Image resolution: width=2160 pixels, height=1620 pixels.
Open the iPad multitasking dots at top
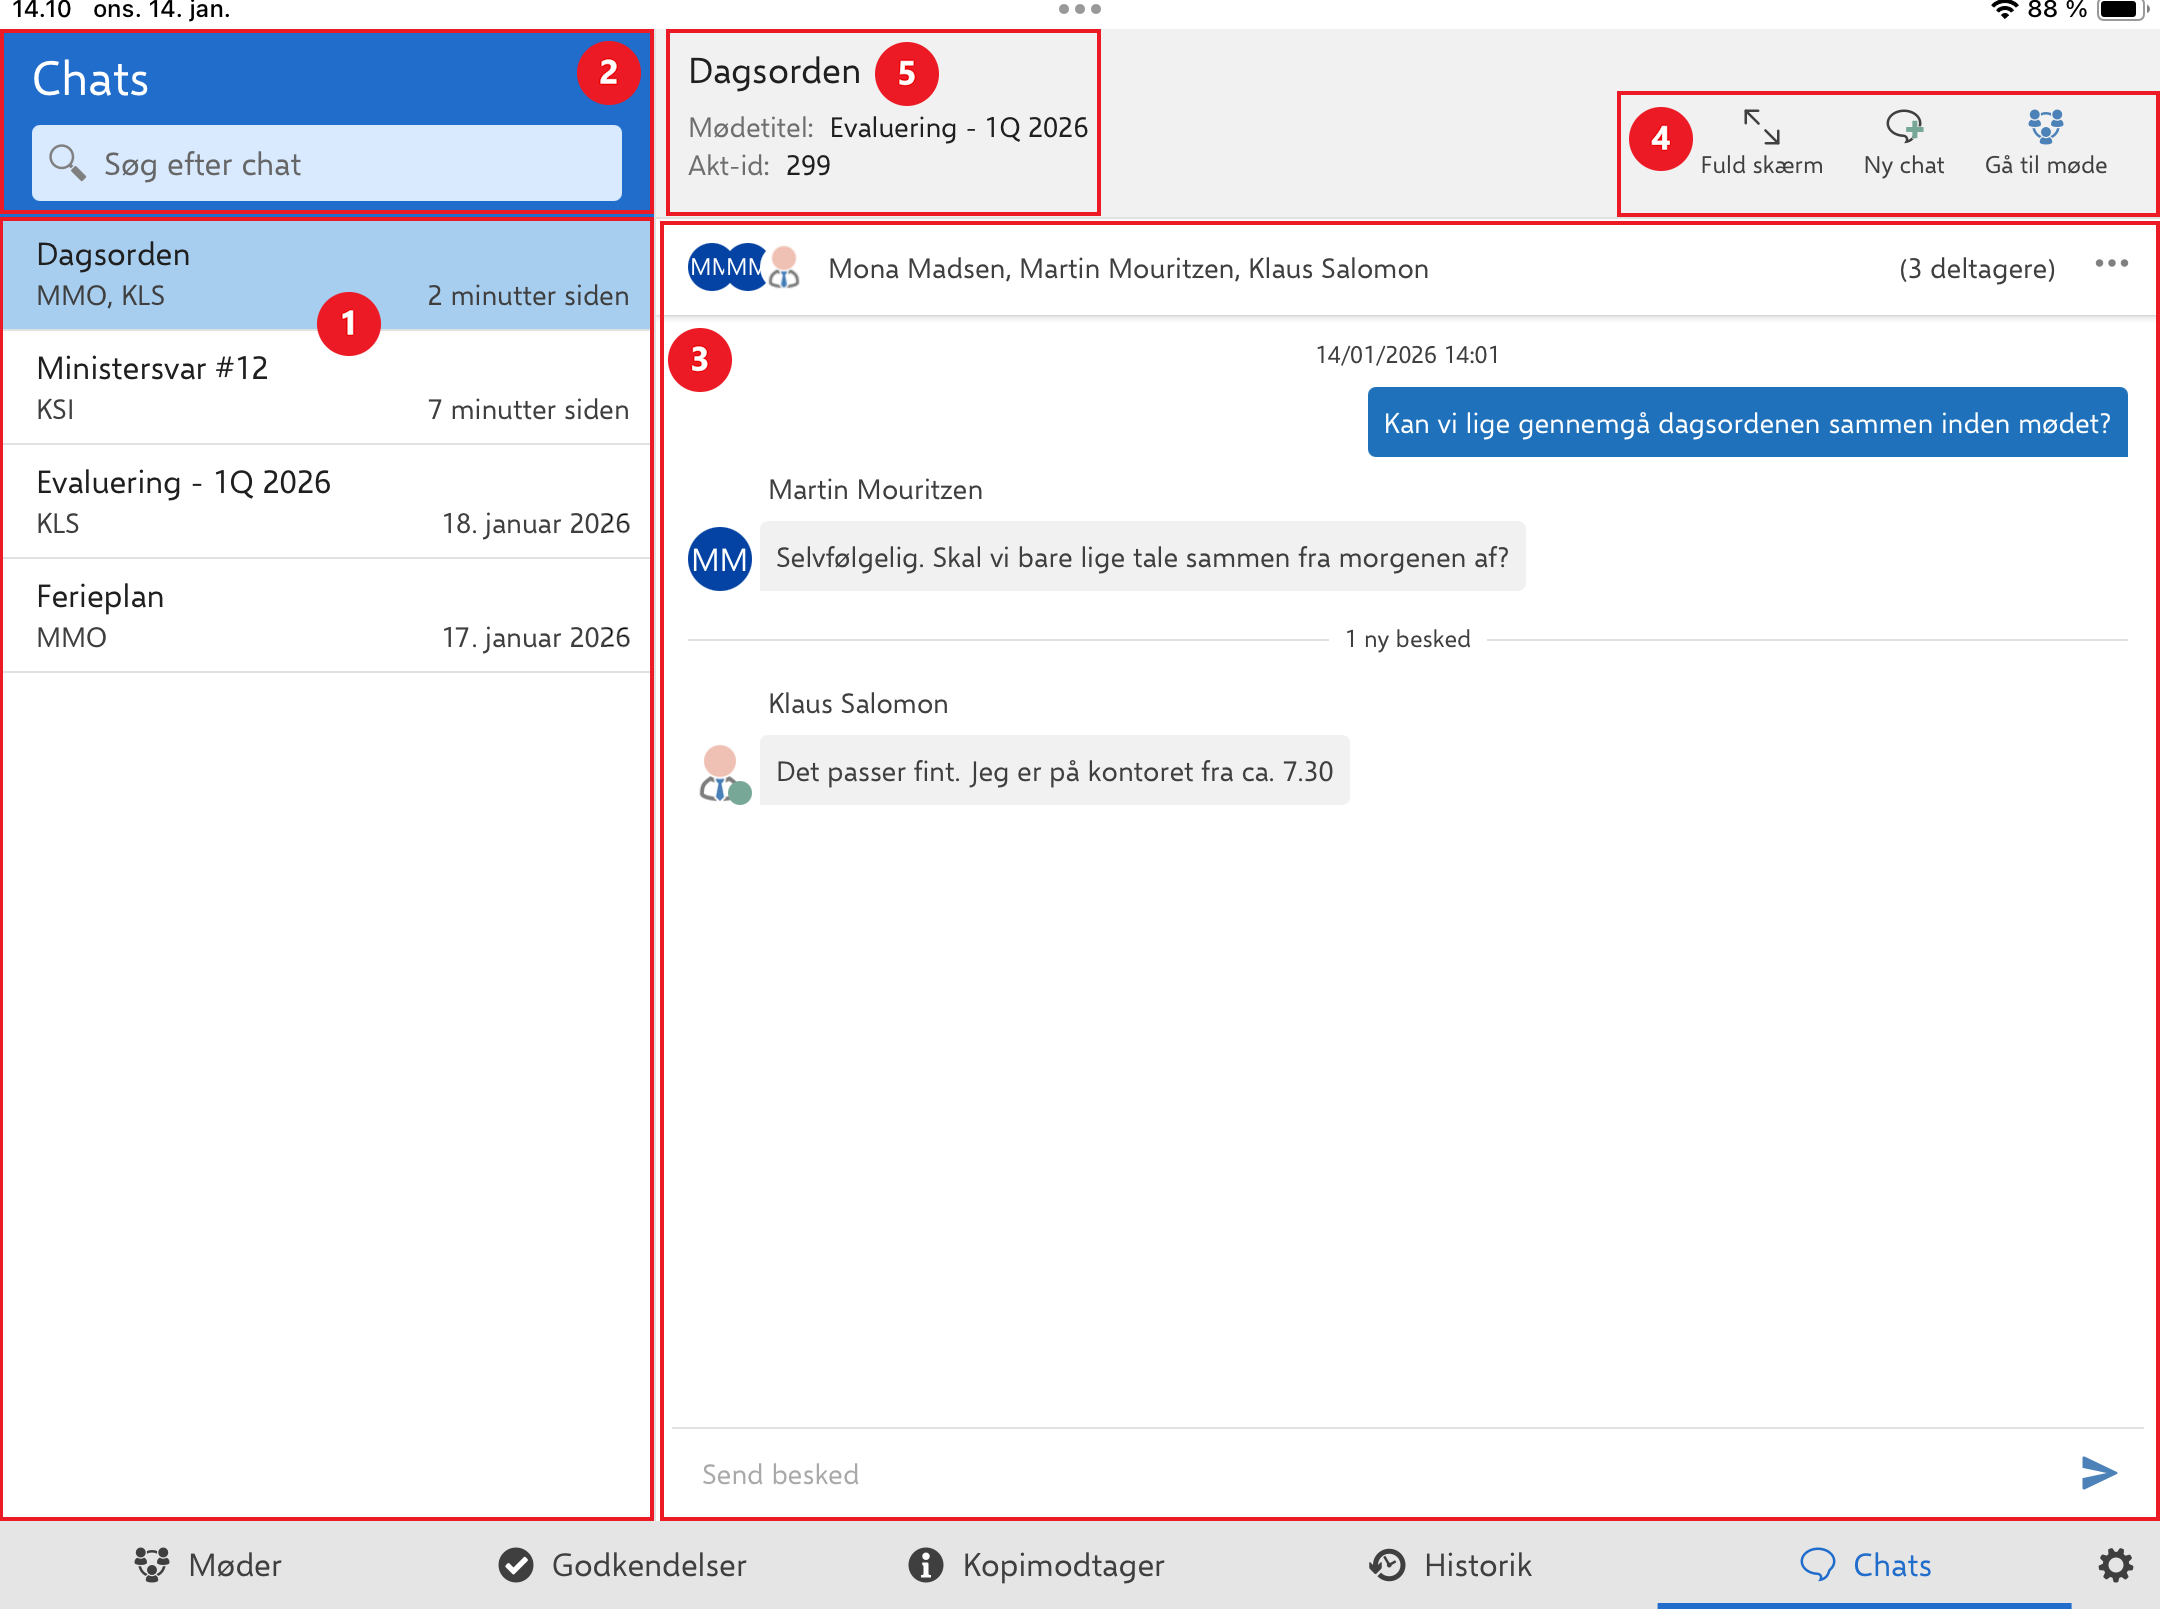pyautogui.click(x=1080, y=9)
